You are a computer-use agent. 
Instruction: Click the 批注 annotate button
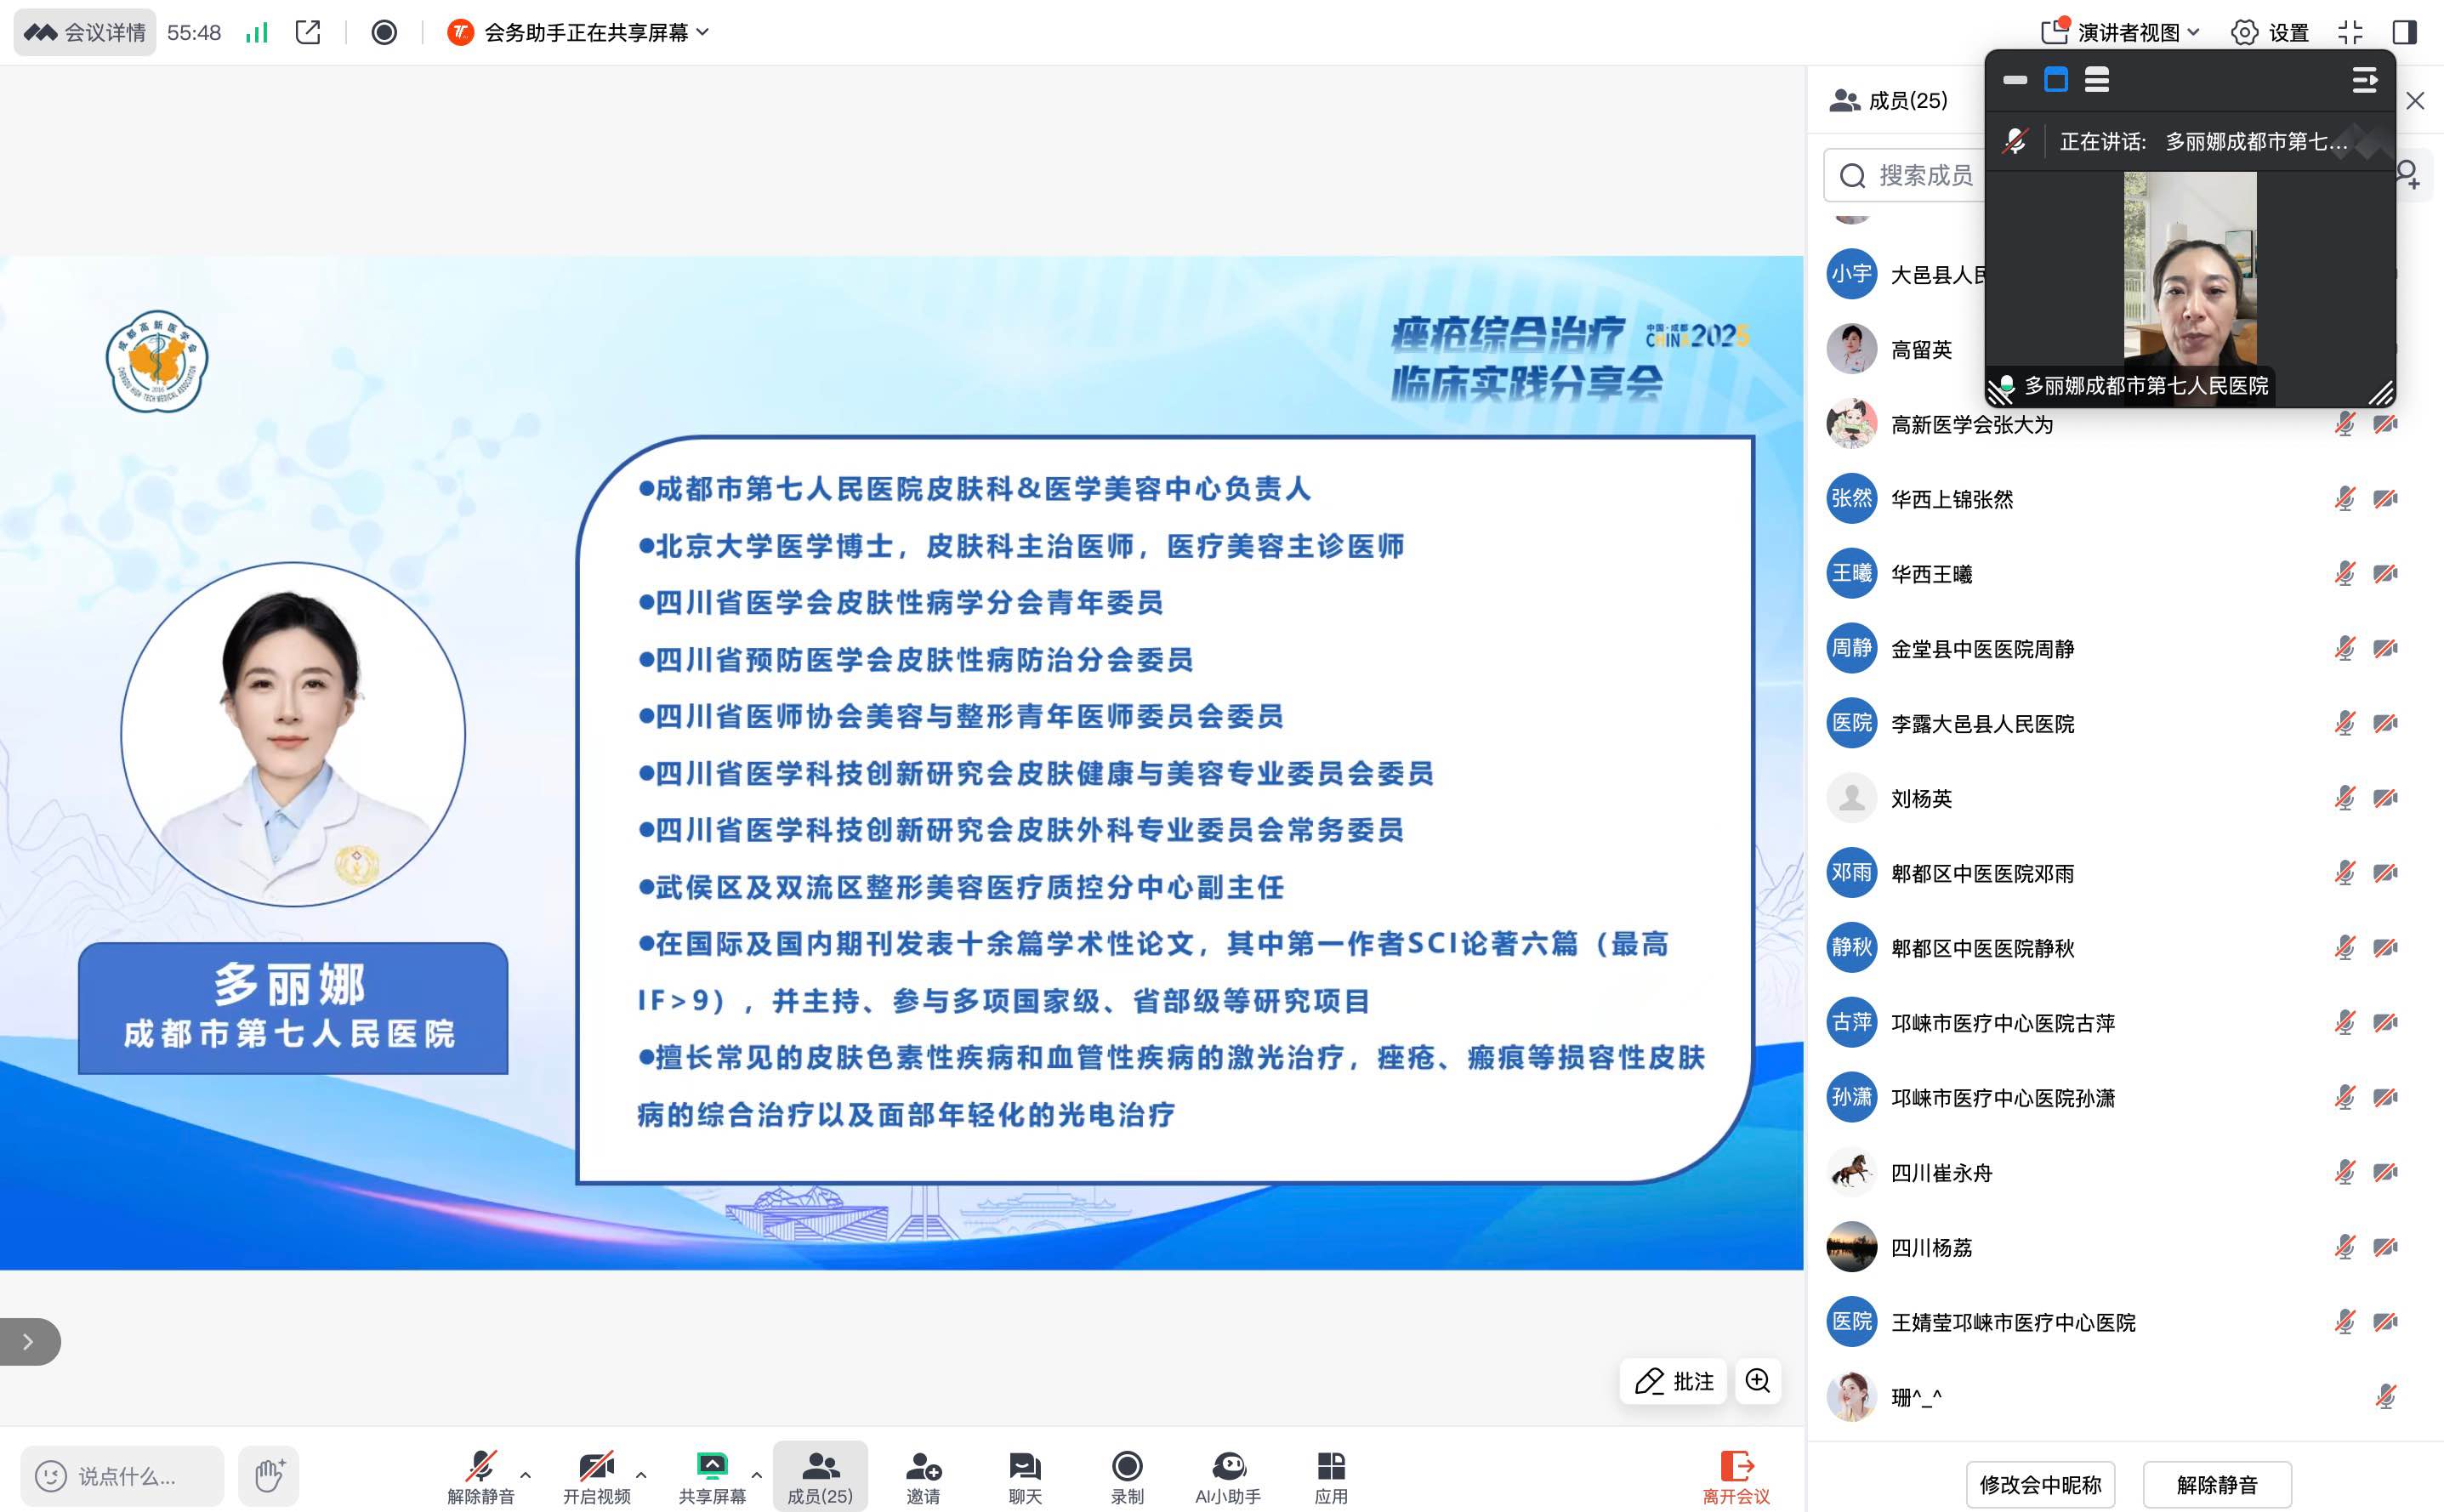pyautogui.click(x=1674, y=1381)
